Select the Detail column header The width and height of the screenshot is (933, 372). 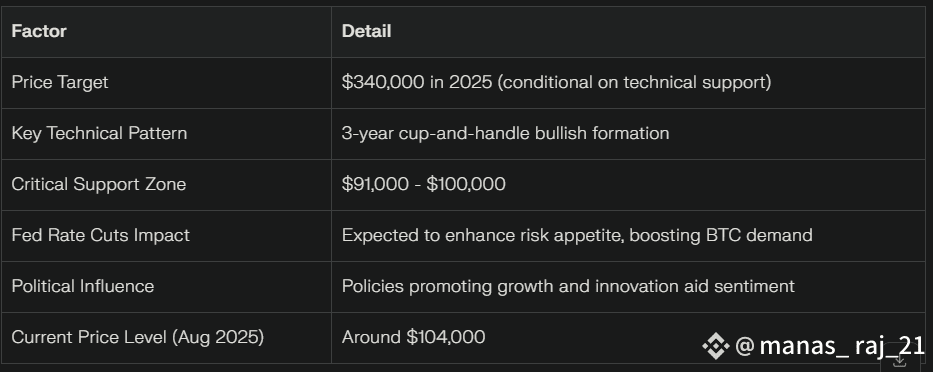tap(367, 31)
